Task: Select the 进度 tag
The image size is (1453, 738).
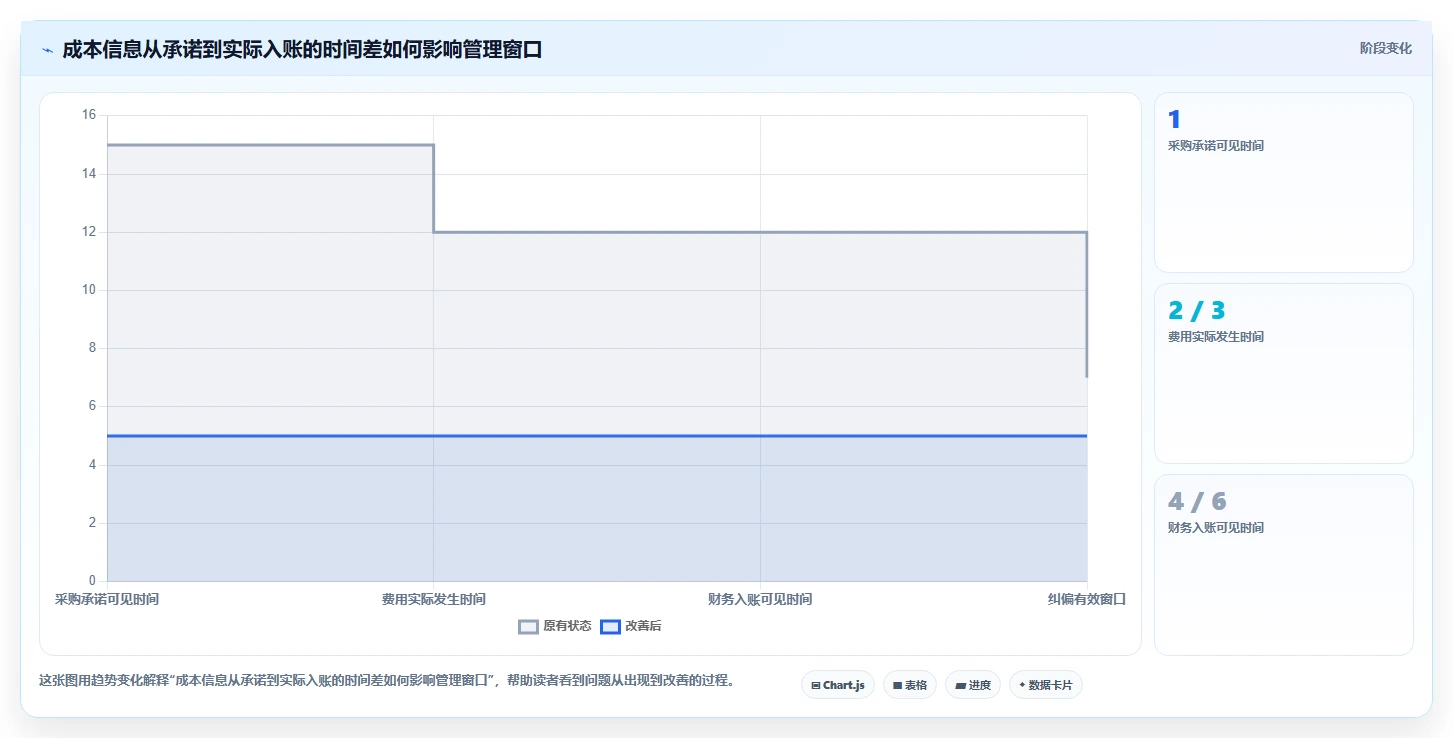Action: (x=973, y=685)
